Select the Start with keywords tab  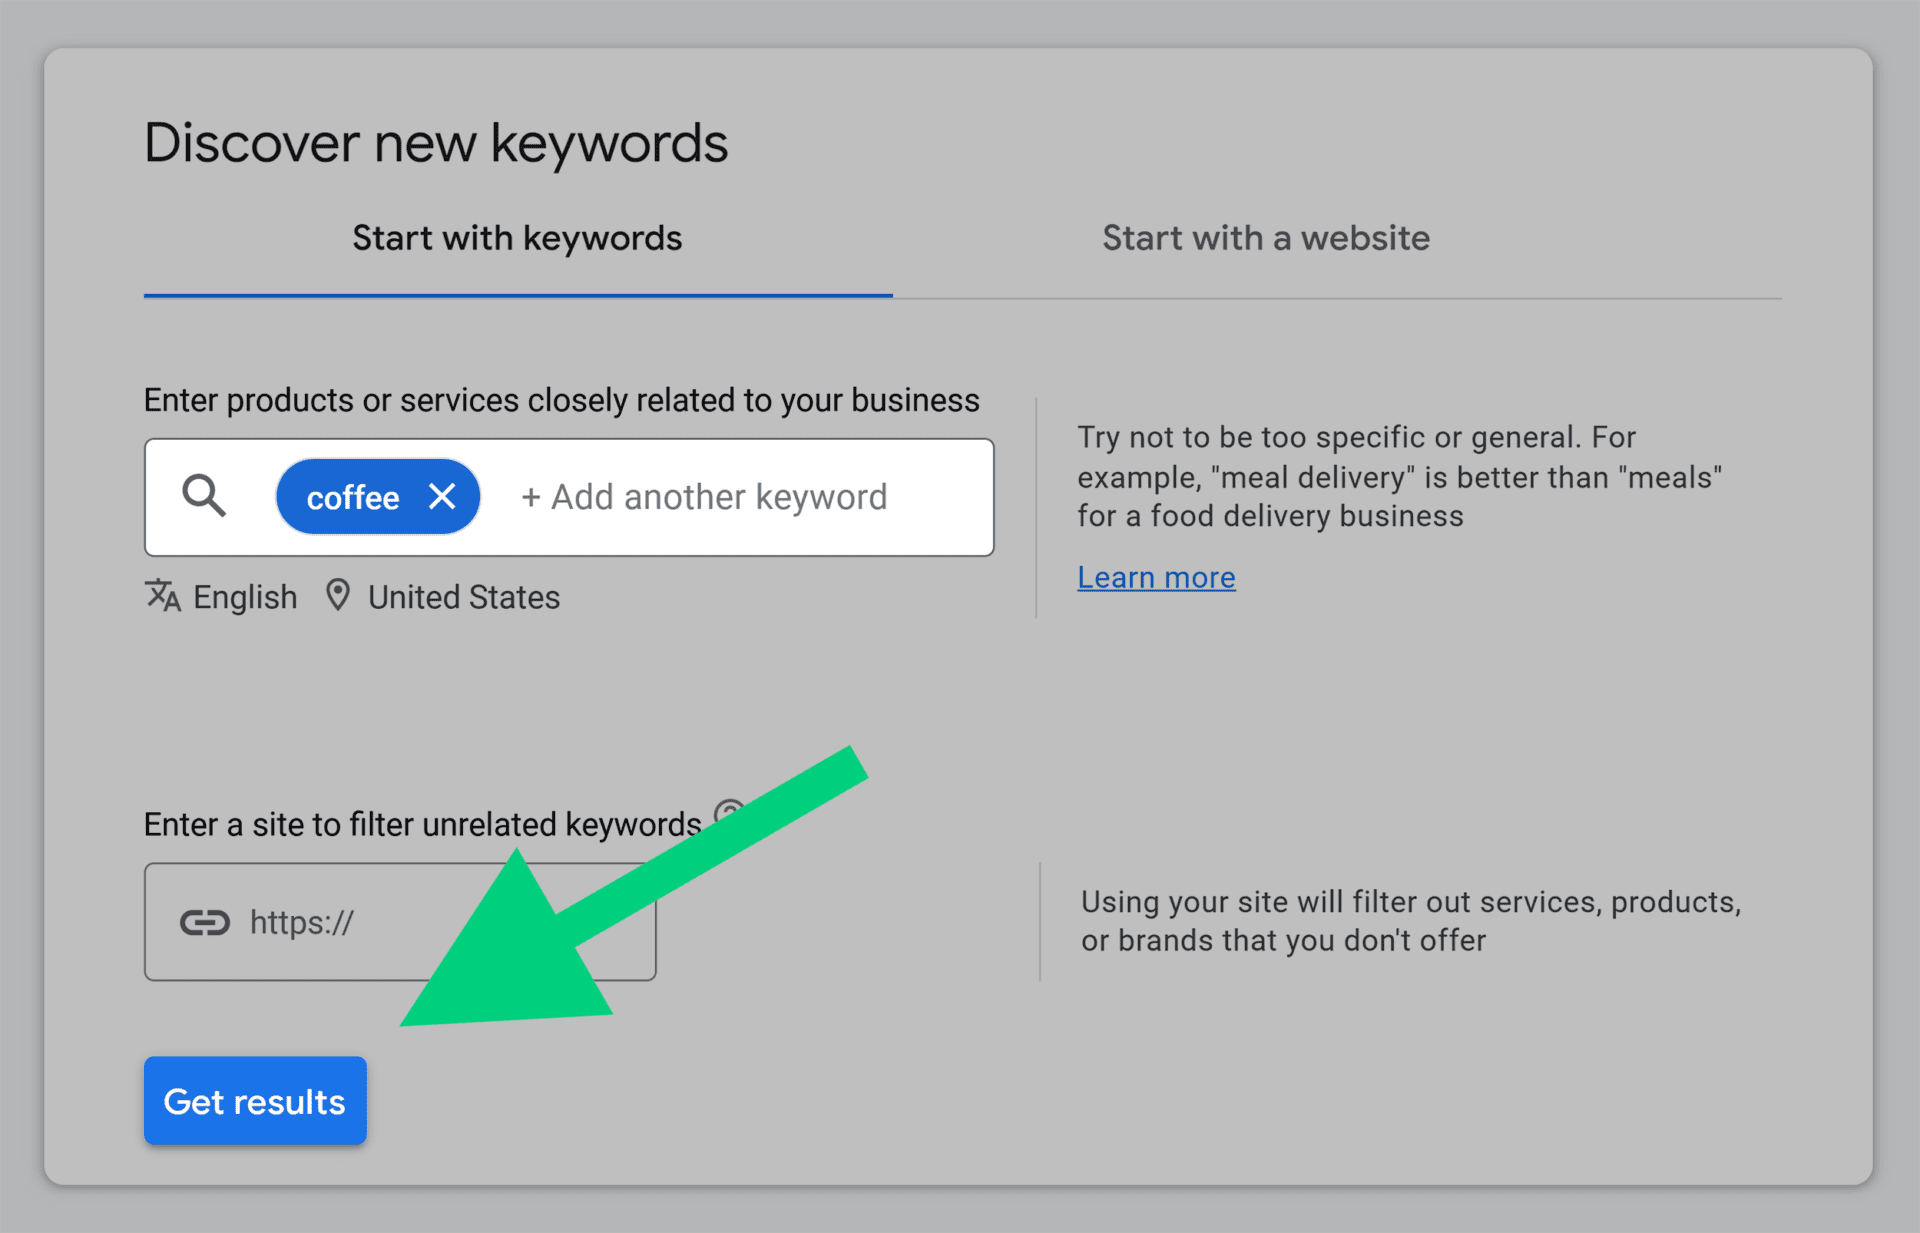[x=516, y=238]
